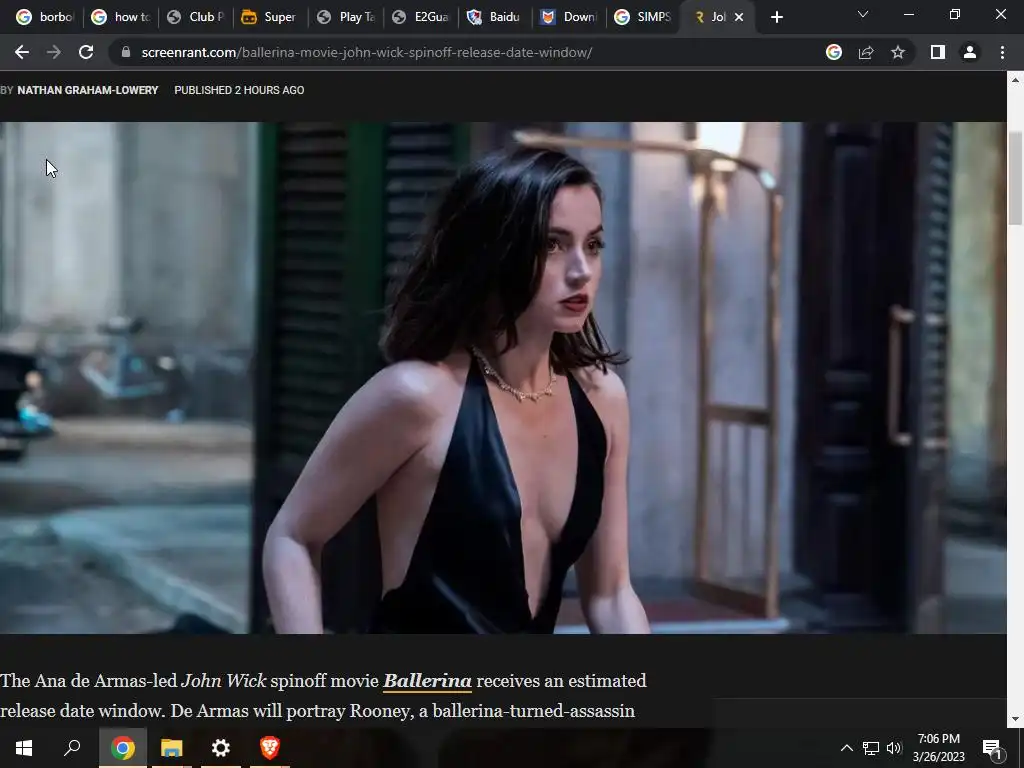Switch to the SIMPS tab
Viewport: 1024px width, 768px height.
pyautogui.click(x=645, y=17)
